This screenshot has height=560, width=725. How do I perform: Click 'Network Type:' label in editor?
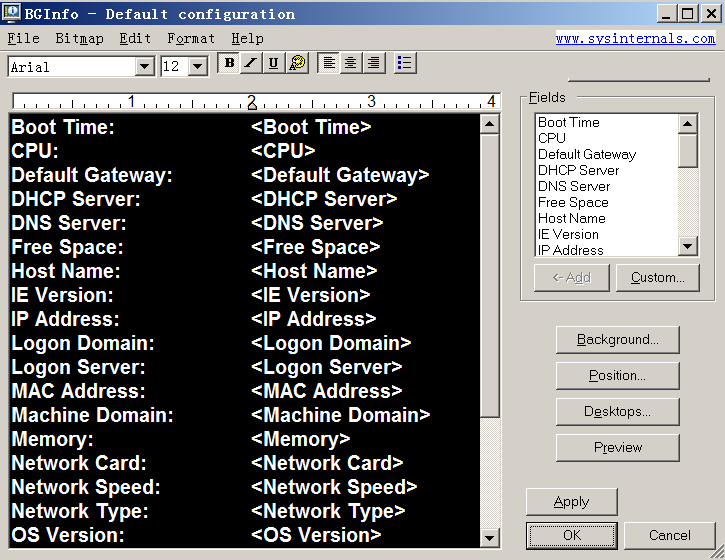(x=80, y=511)
